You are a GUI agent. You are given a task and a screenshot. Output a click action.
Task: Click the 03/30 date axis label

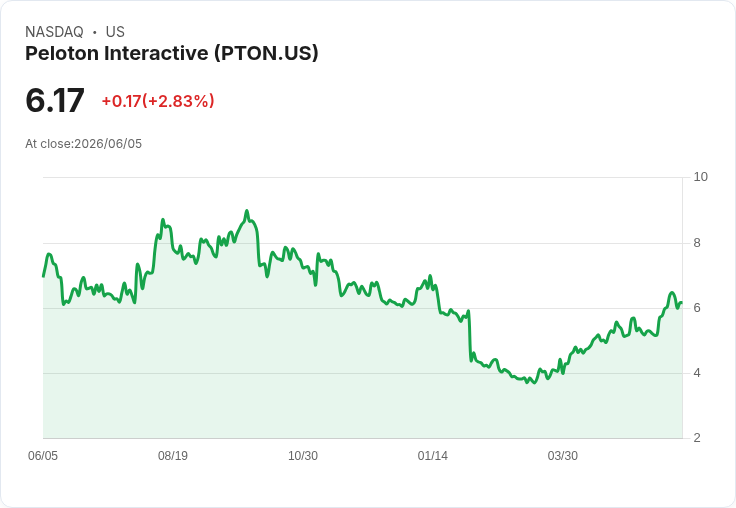click(x=562, y=455)
